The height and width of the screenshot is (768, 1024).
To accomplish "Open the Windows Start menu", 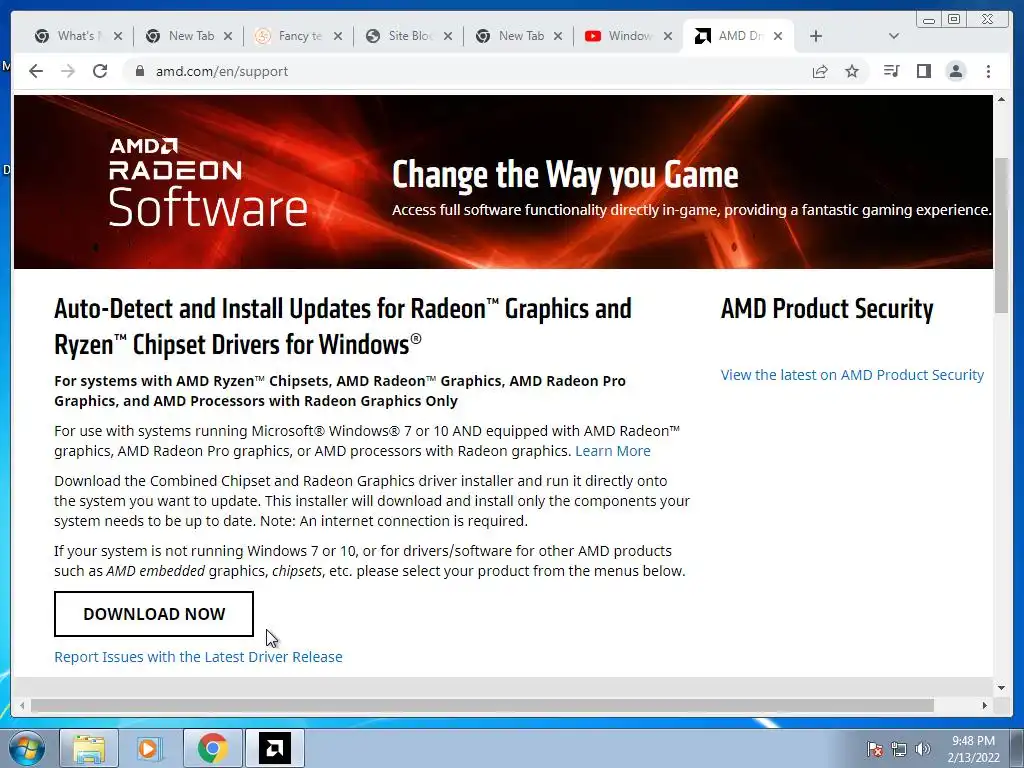I will pyautogui.click(x=26, y=748).
